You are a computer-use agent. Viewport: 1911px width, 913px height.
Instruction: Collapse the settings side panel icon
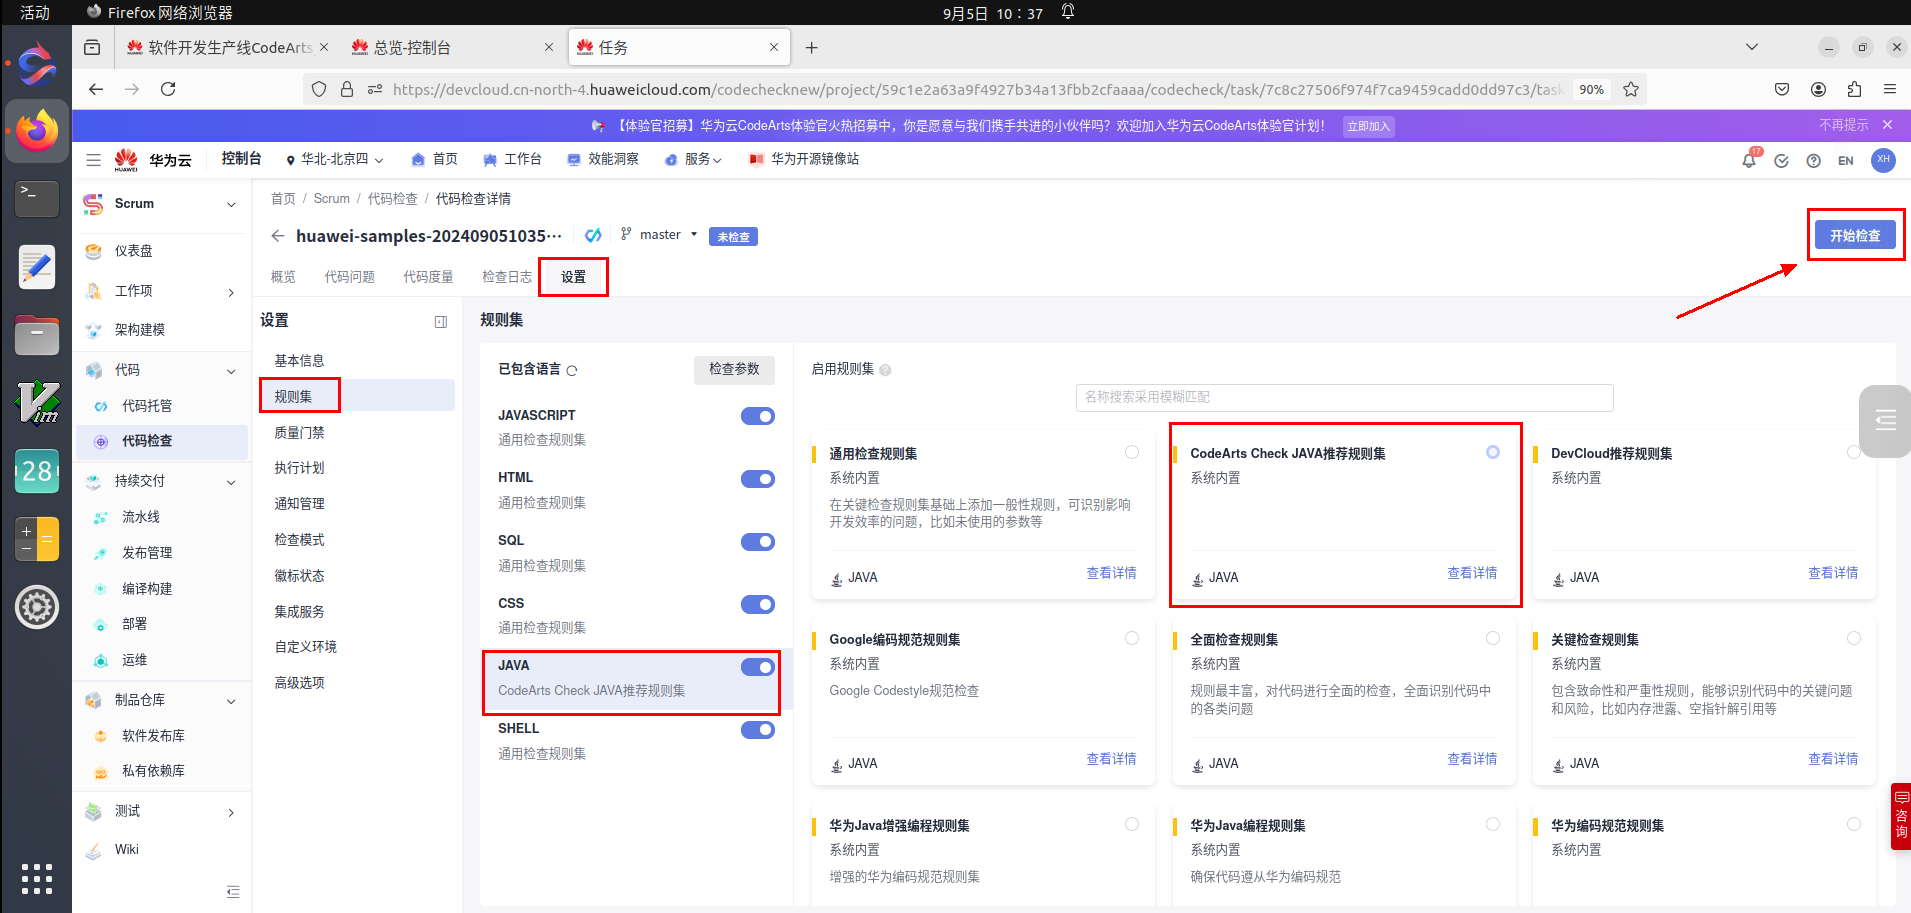pyautogui.click(x=441, y=322)
